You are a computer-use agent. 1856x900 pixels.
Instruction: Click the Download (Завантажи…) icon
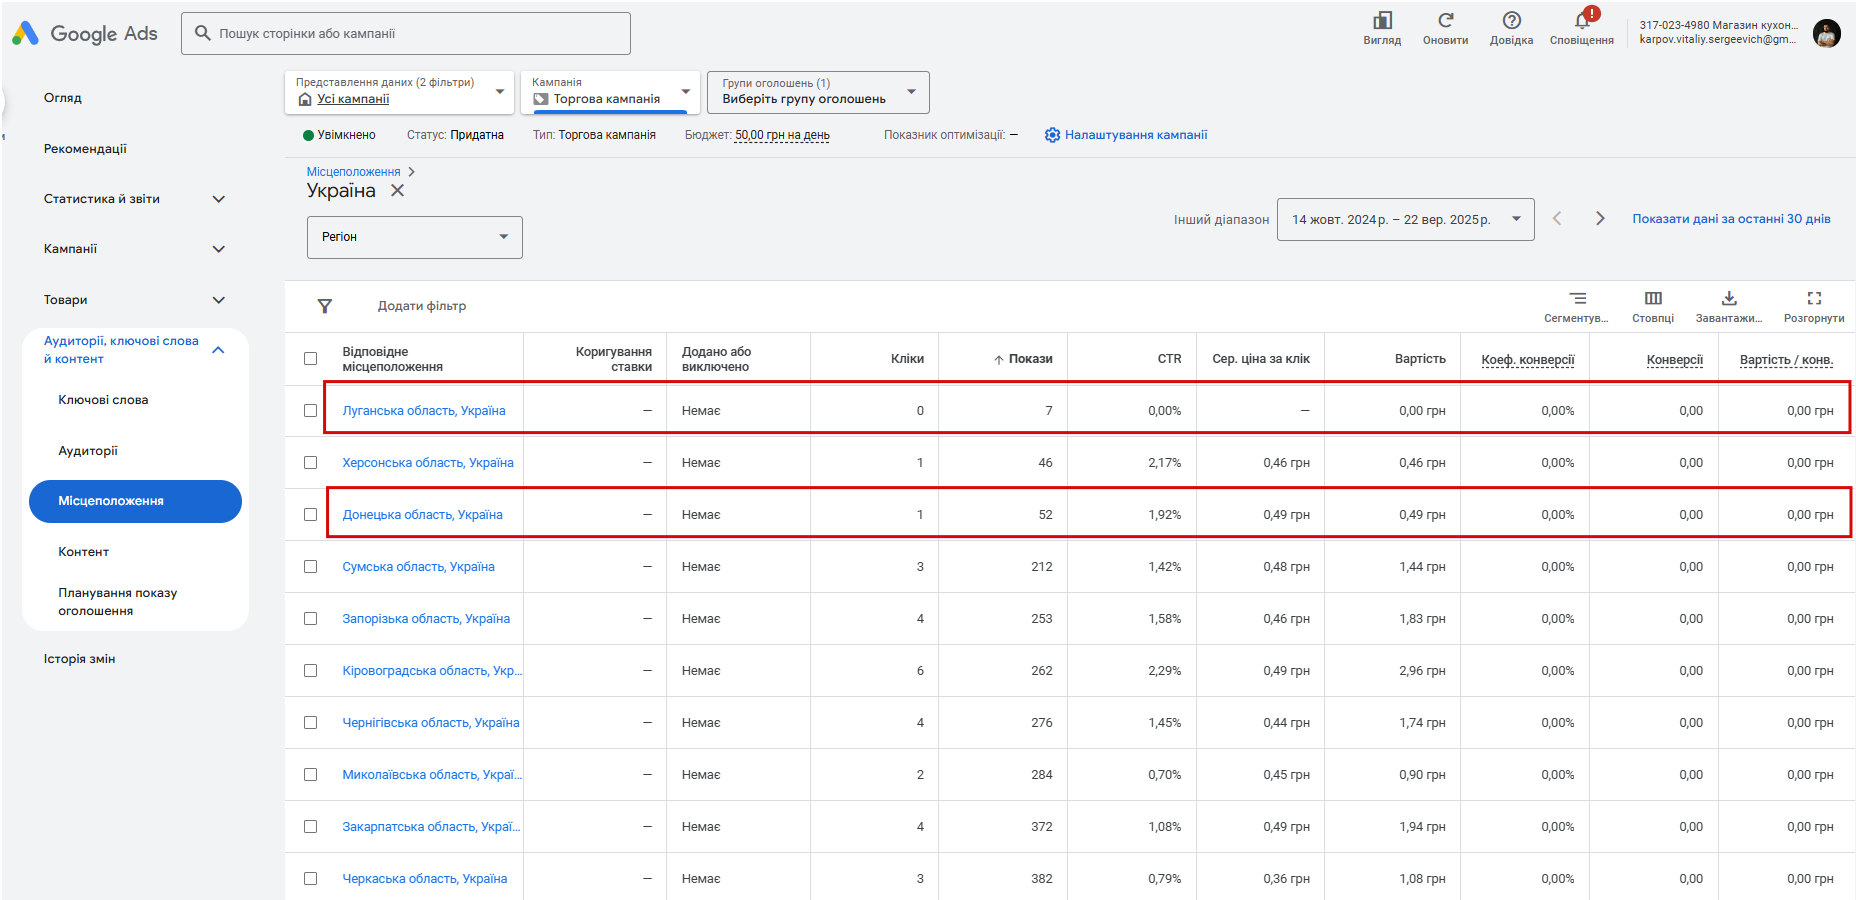click(1729, 299)
